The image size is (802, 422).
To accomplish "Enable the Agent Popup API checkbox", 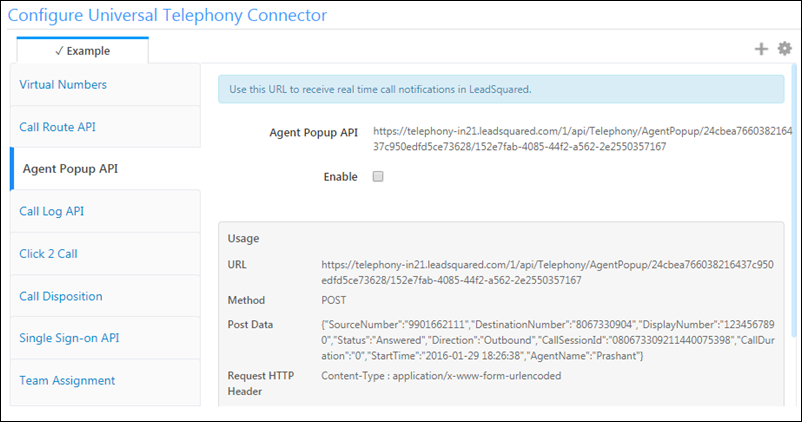I will pos(378,177).
